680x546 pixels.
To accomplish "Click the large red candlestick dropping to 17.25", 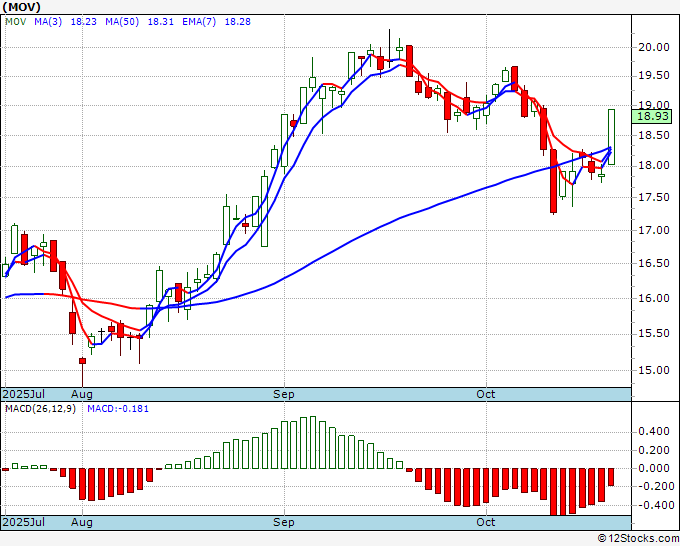I will tap(553, 181).
